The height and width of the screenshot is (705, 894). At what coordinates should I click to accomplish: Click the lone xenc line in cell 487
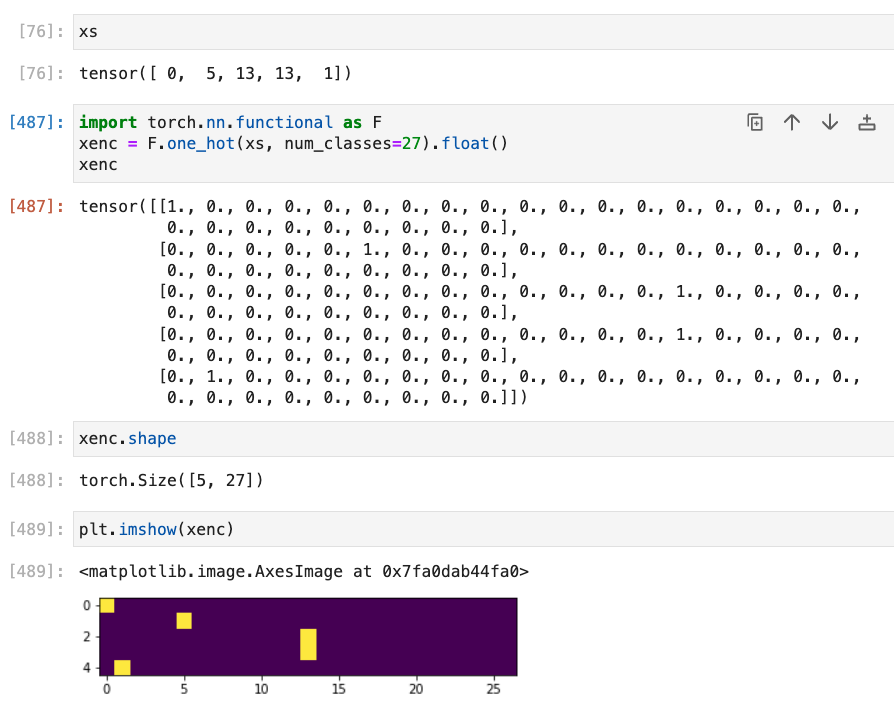click(x=98, y=165)
